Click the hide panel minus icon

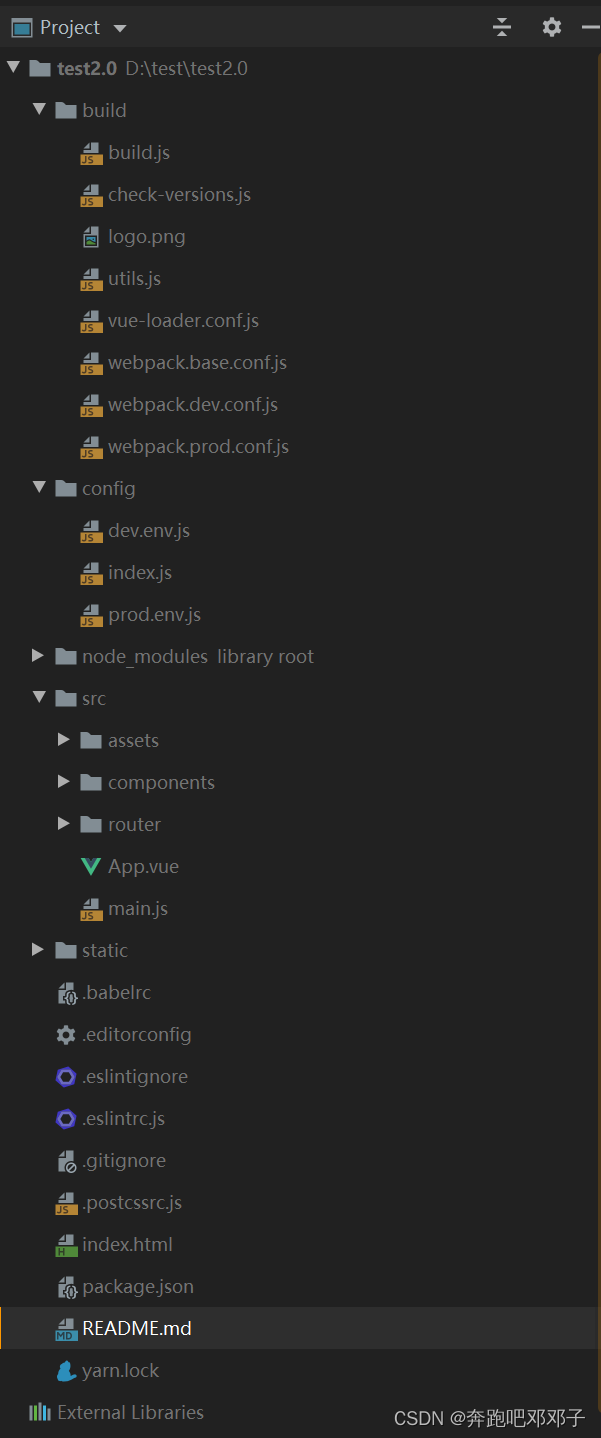[590, 27]
